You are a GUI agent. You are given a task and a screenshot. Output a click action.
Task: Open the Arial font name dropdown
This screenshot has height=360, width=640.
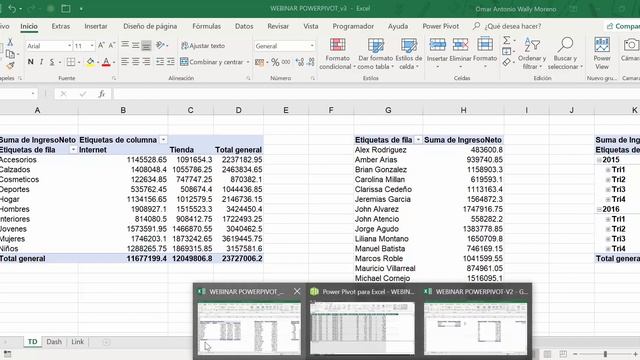pos(69,46)
